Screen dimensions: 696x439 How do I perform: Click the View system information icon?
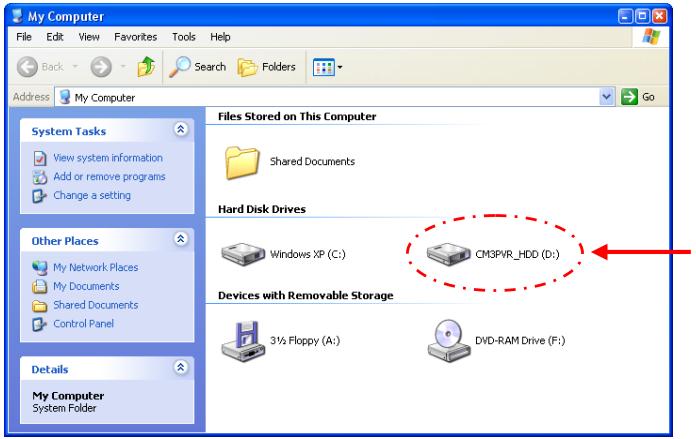pyautogui.click(x=40, y=158)
